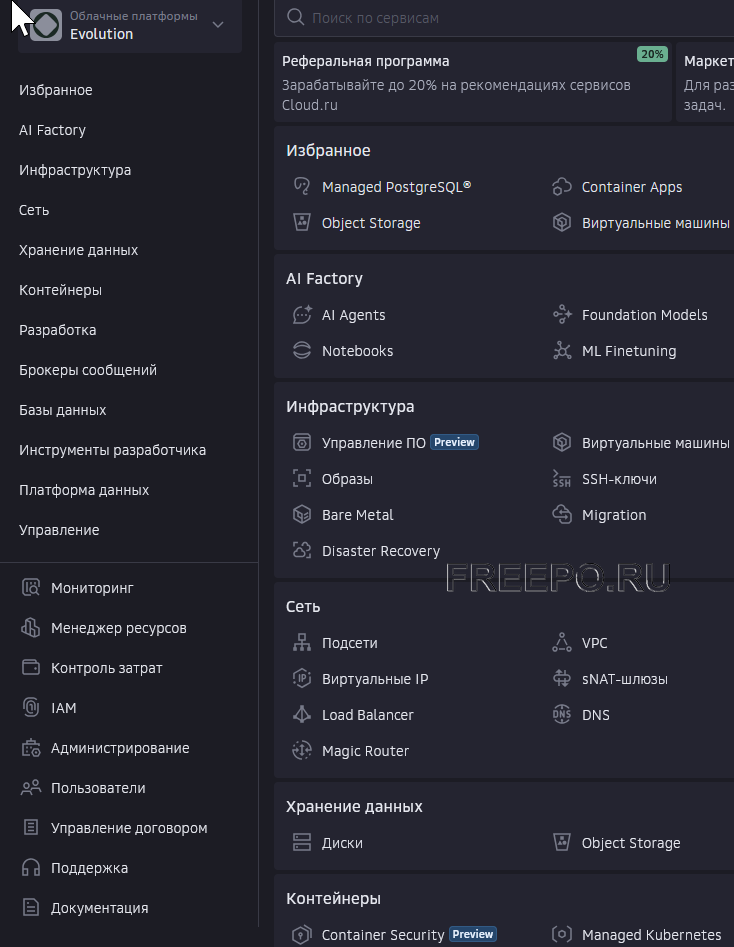Image resolution: width=734 pixels, height=947 pixels.
Task: Click the Поддержка headset icon
Action: pos(31,868)
